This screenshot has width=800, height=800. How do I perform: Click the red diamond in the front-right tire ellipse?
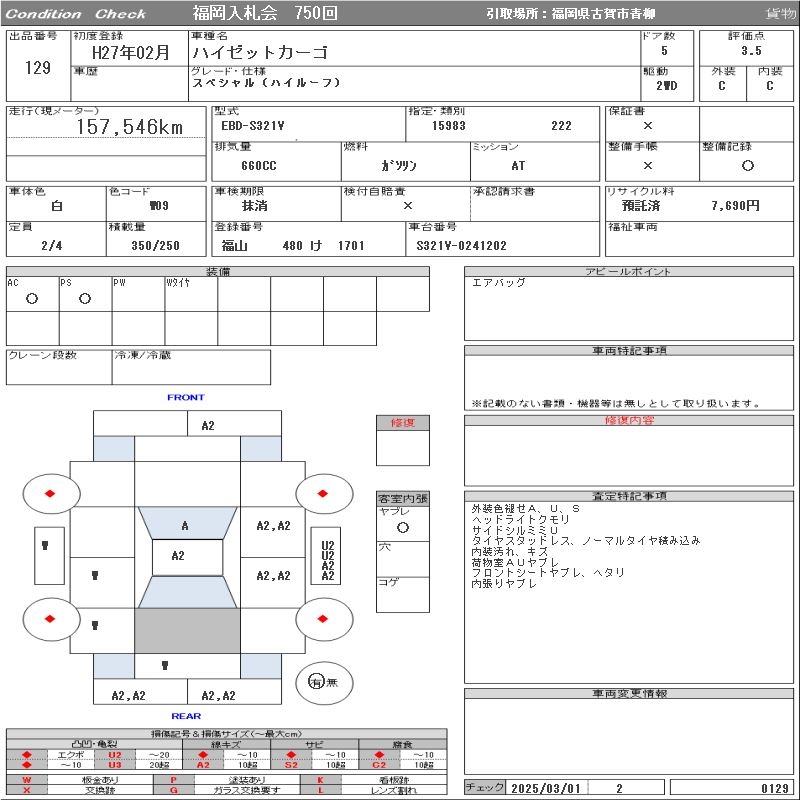(x=322, y=493)
